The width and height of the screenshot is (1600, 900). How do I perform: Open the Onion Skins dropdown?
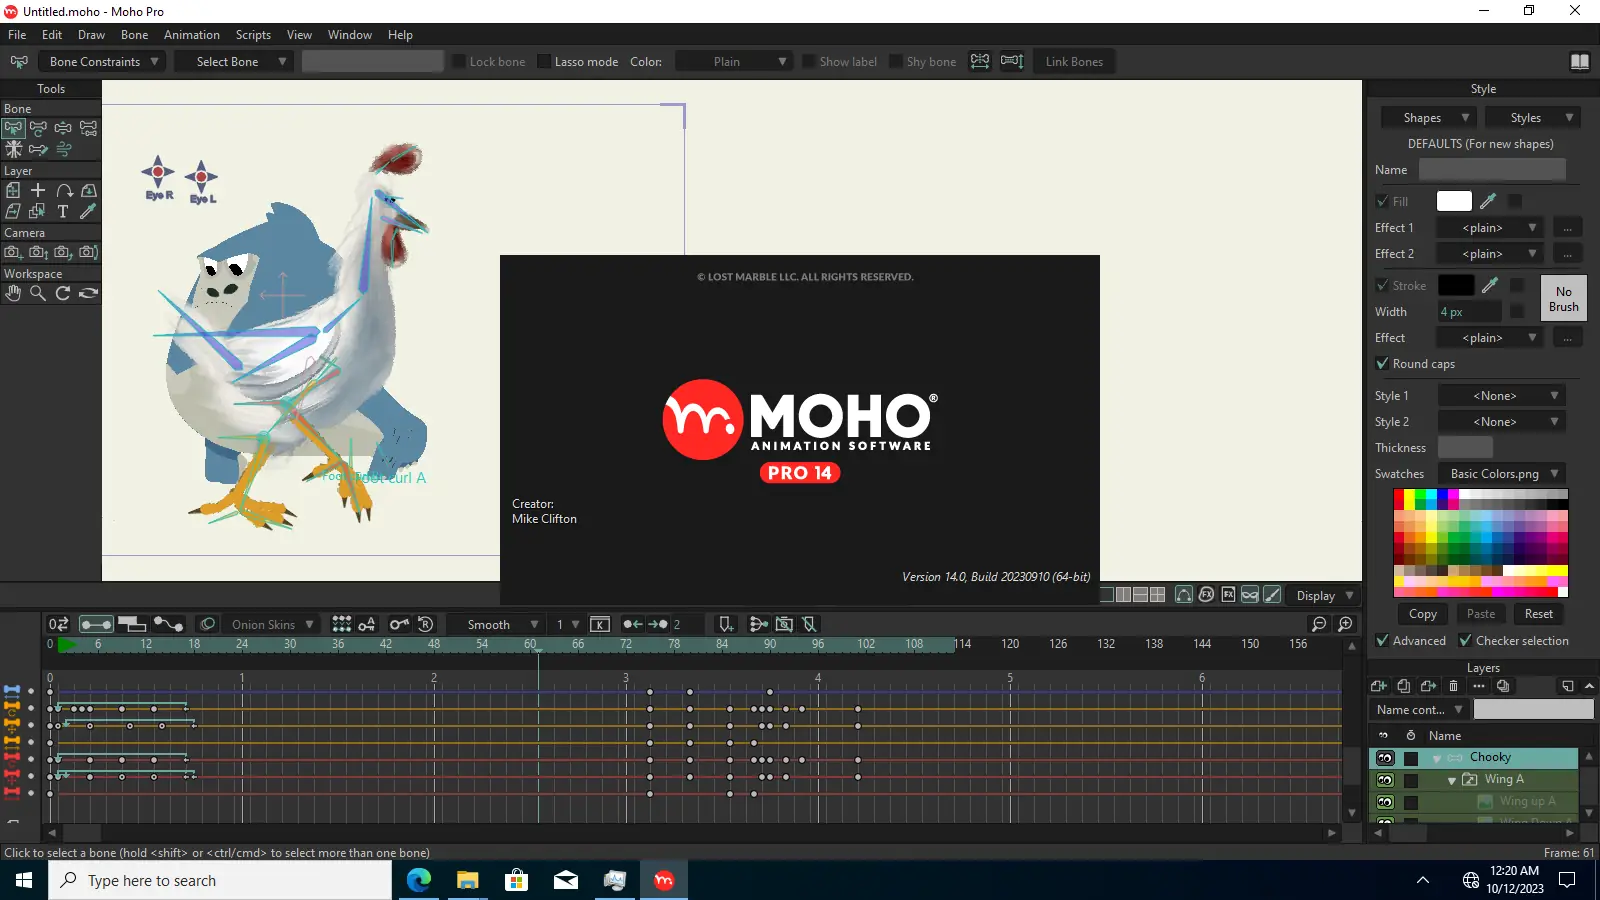(270, 624)
